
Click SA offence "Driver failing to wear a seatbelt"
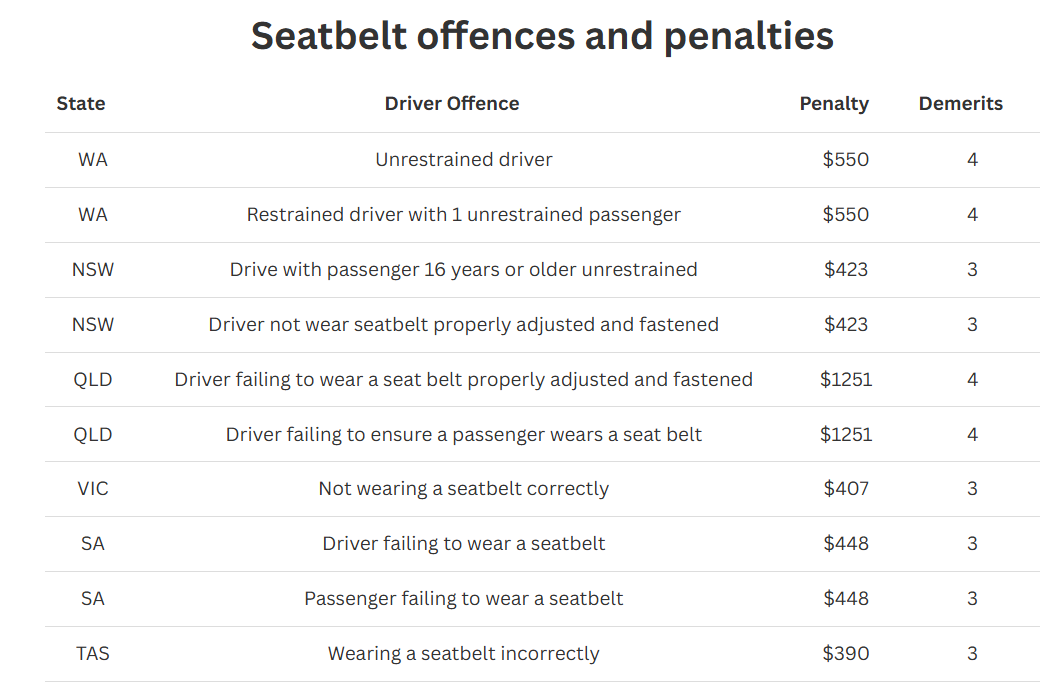[x=464, y=544]
